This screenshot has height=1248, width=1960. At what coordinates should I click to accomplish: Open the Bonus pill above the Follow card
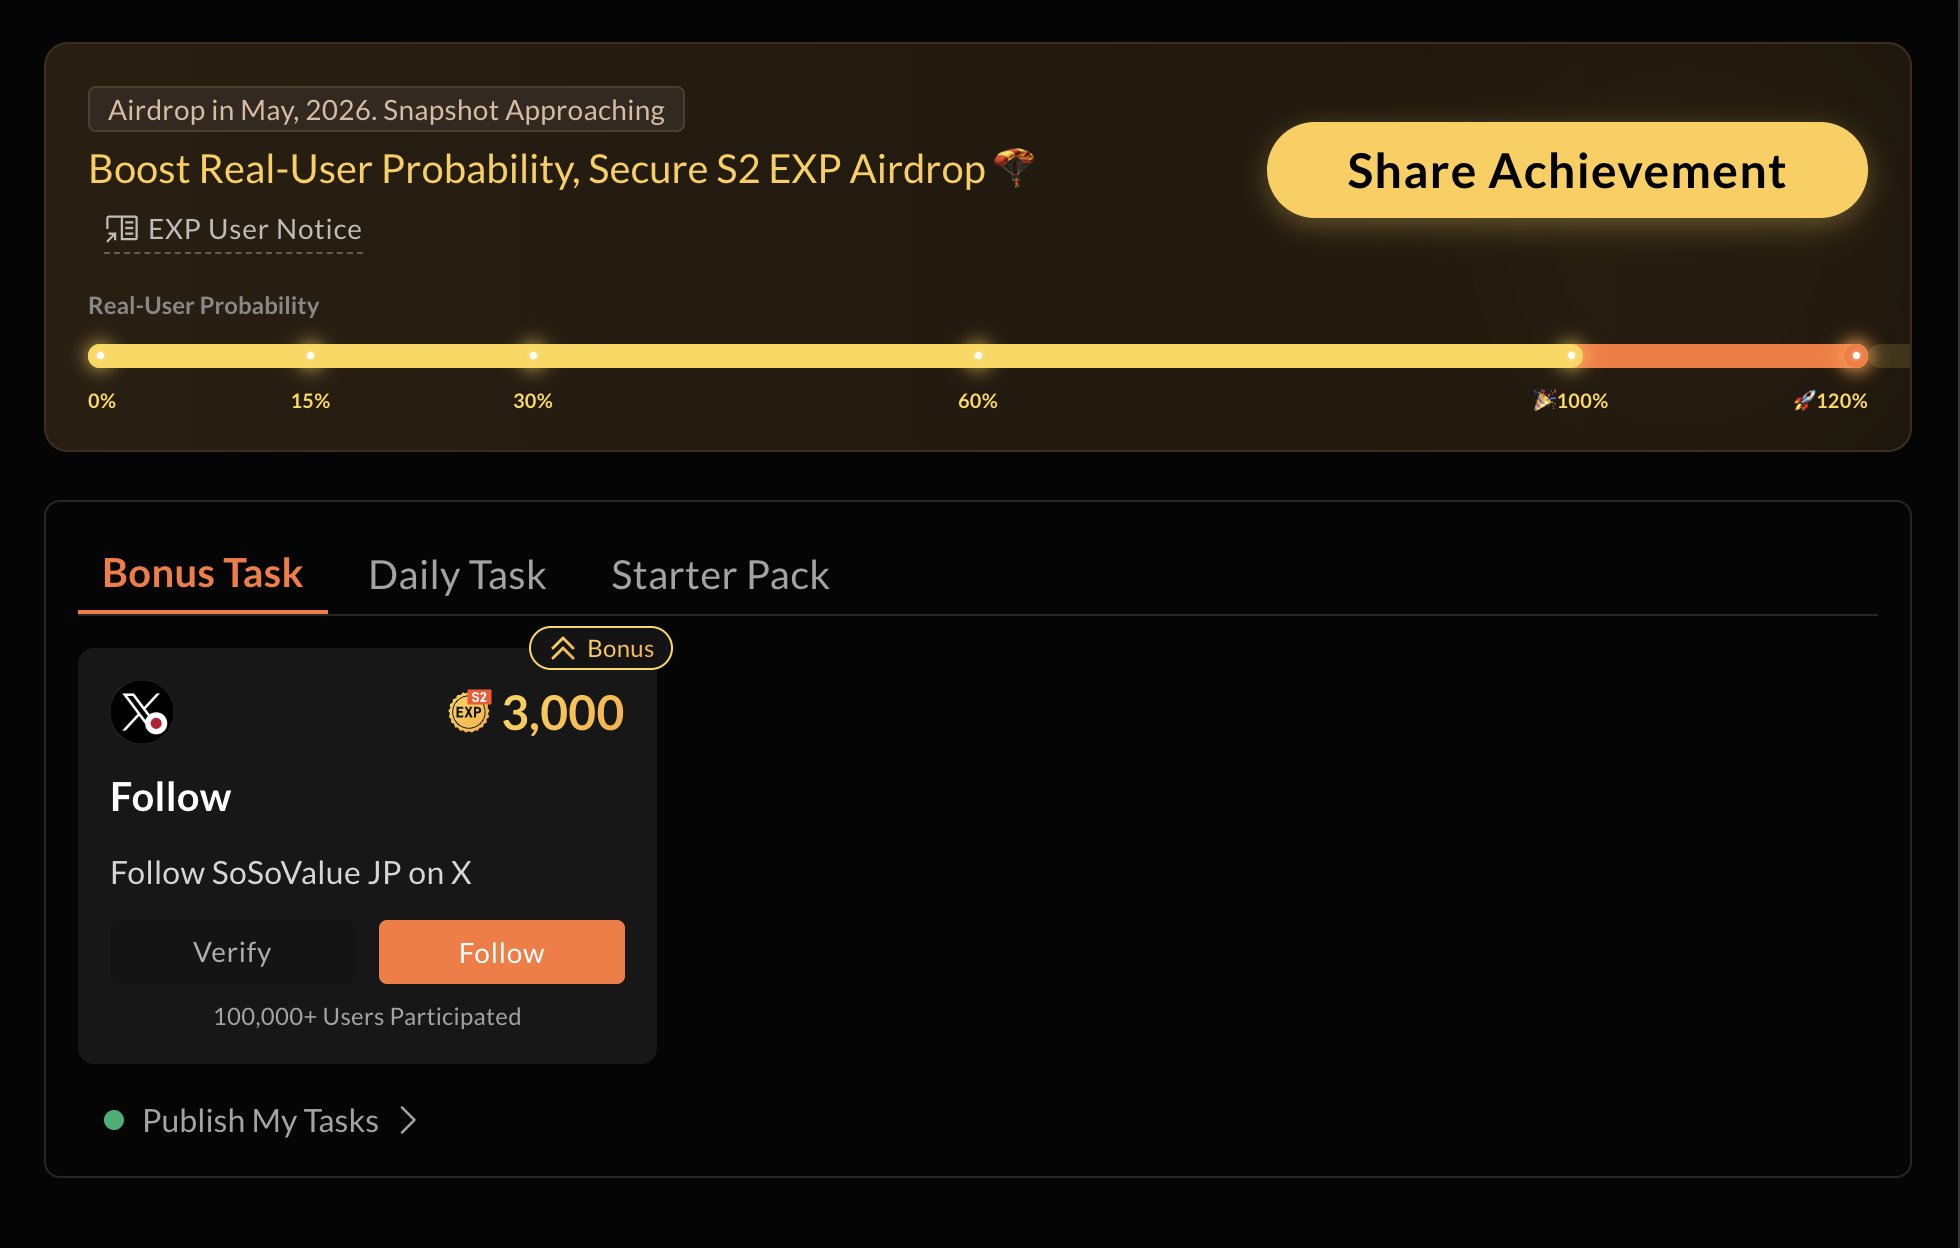click(599, 647)
